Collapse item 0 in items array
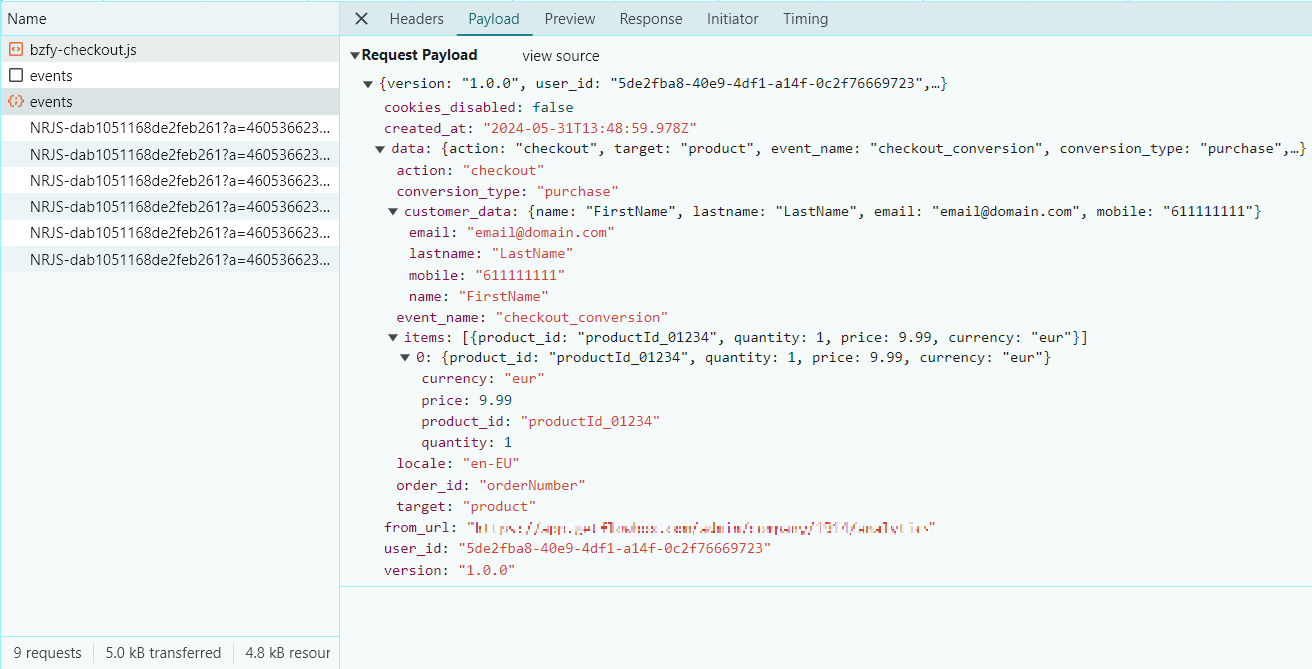This screenshot has width=1312, height=669. pyautogui.click(x=405, y=358)
